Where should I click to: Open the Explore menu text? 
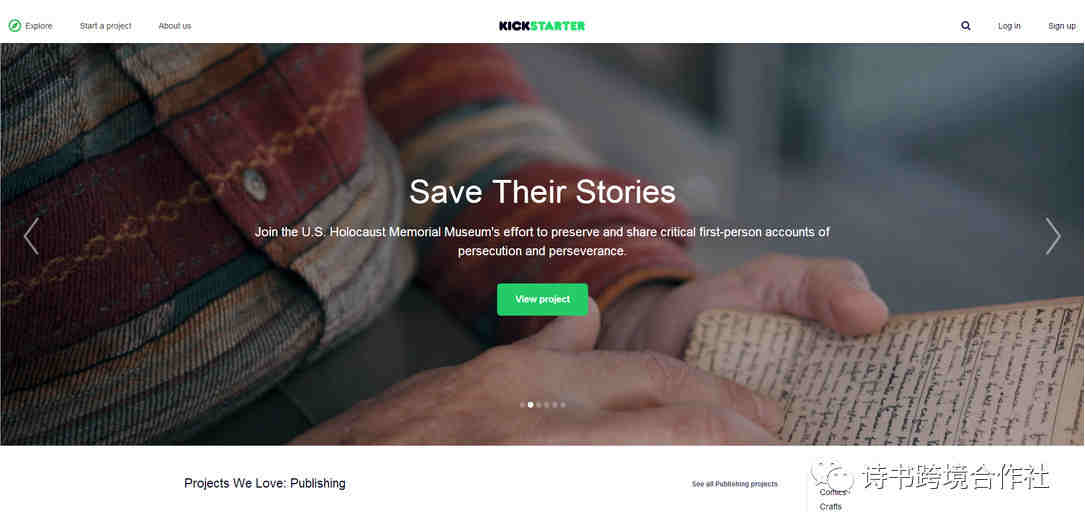pyautogui.click(x=39, y=26)
